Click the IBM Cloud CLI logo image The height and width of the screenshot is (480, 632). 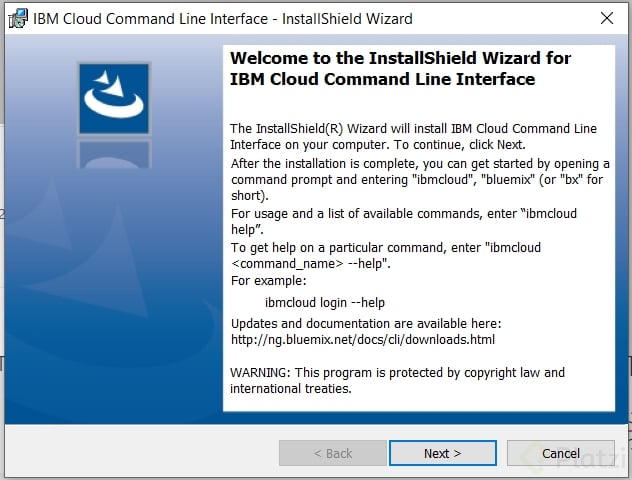coord(114,99)
